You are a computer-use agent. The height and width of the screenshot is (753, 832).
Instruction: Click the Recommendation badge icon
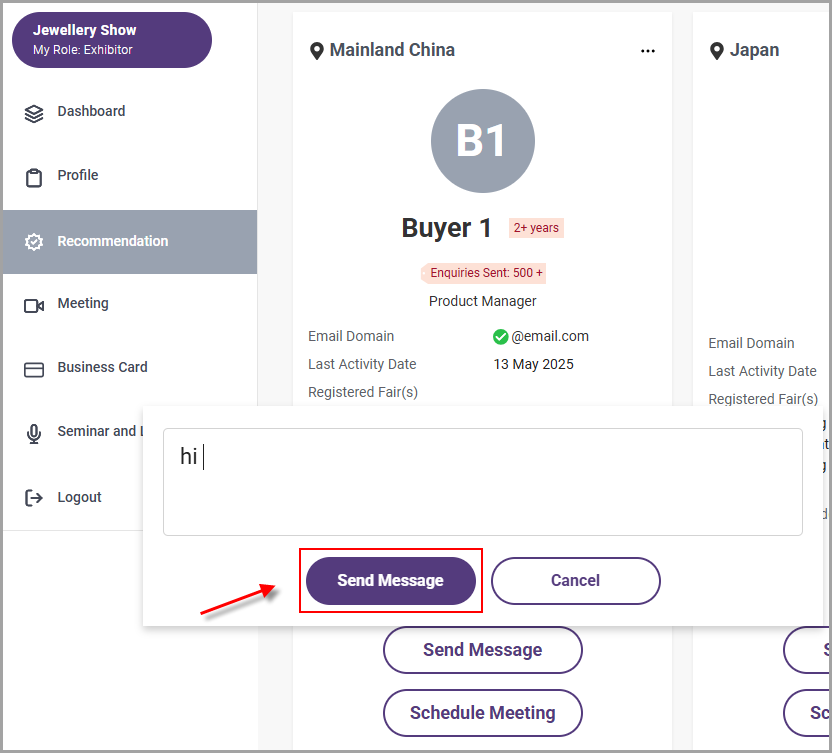coord(34,242)
